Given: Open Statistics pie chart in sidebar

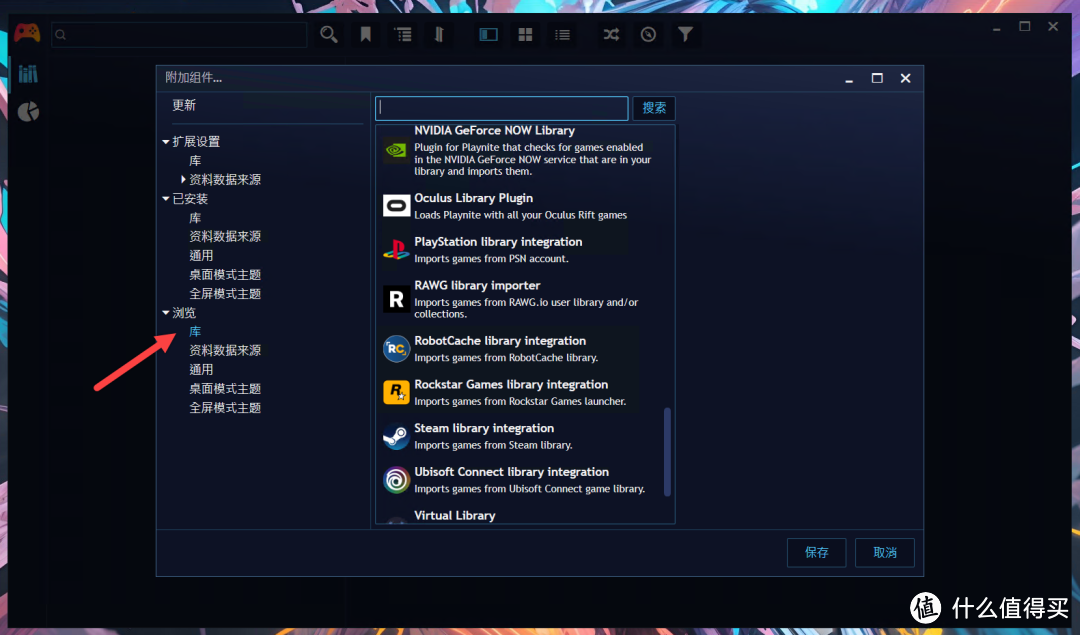Looking at the screenshot, I should [28, 112].
